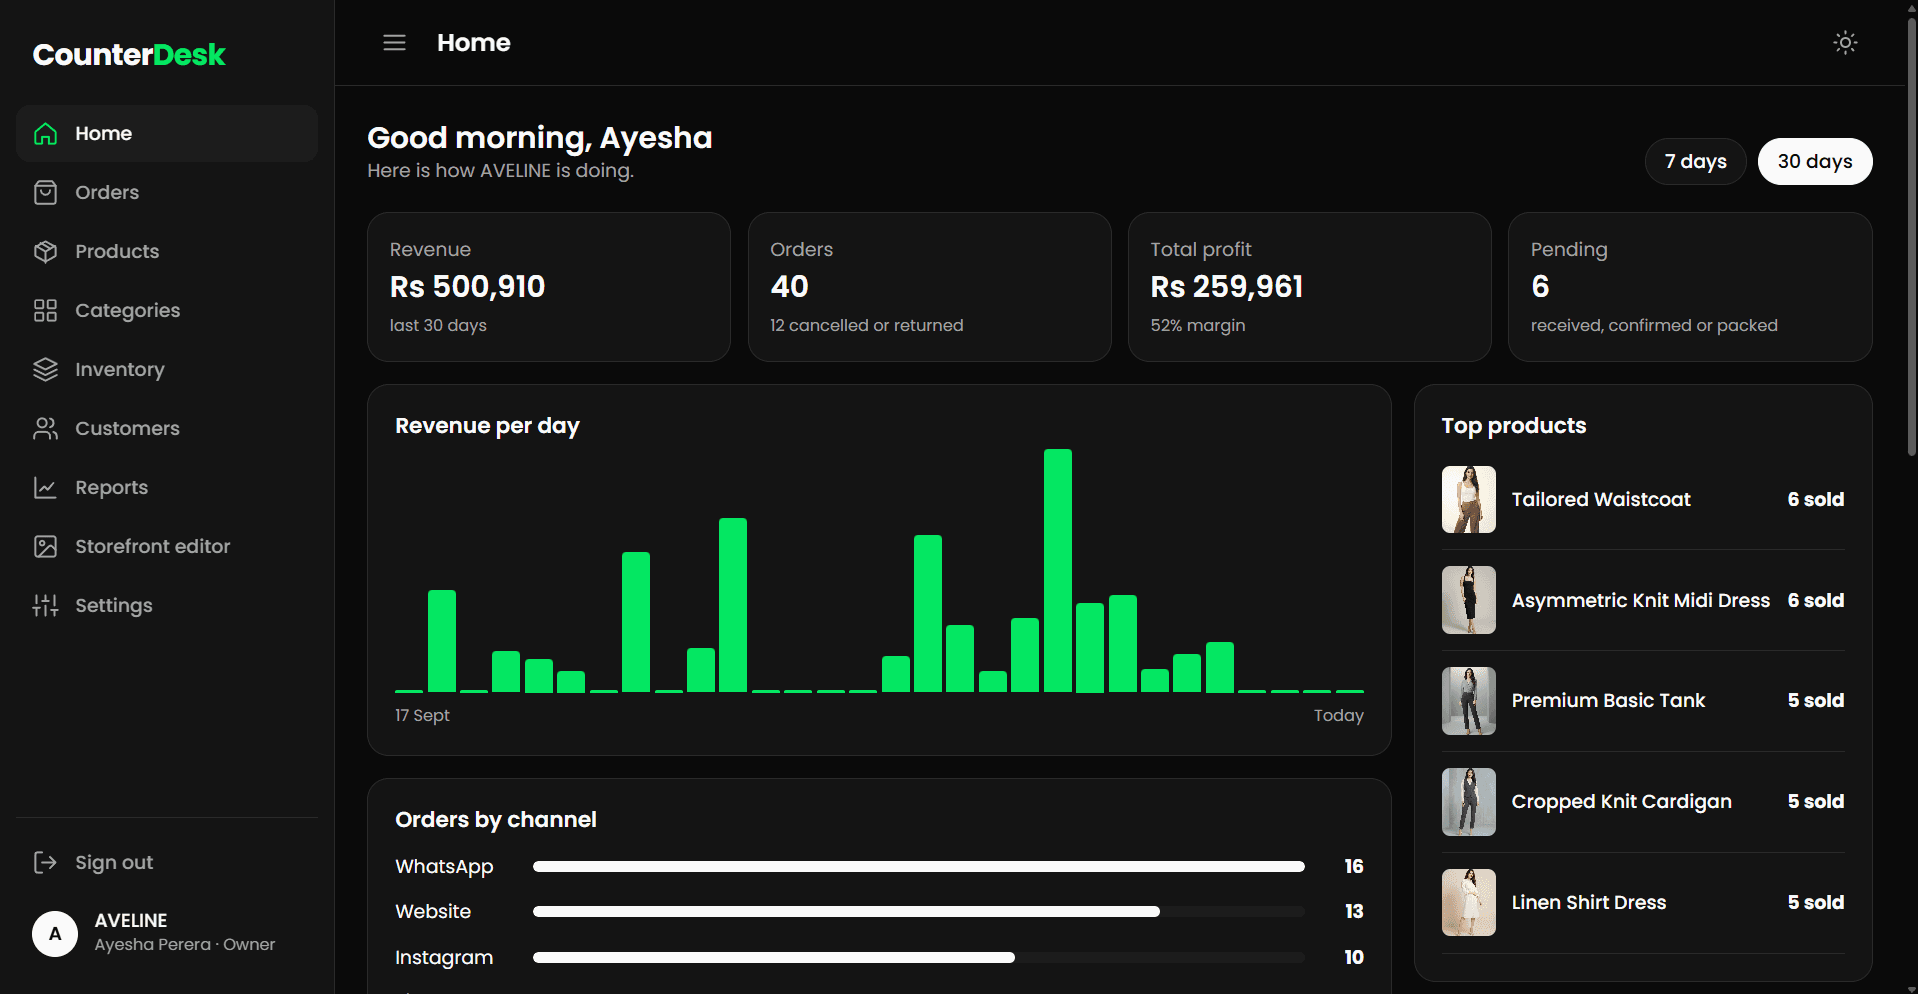Open Asymmetric Knit Midi Dress thumbnail
1918x994 pixels.
pyautogui.click(x=1469, y=600)
